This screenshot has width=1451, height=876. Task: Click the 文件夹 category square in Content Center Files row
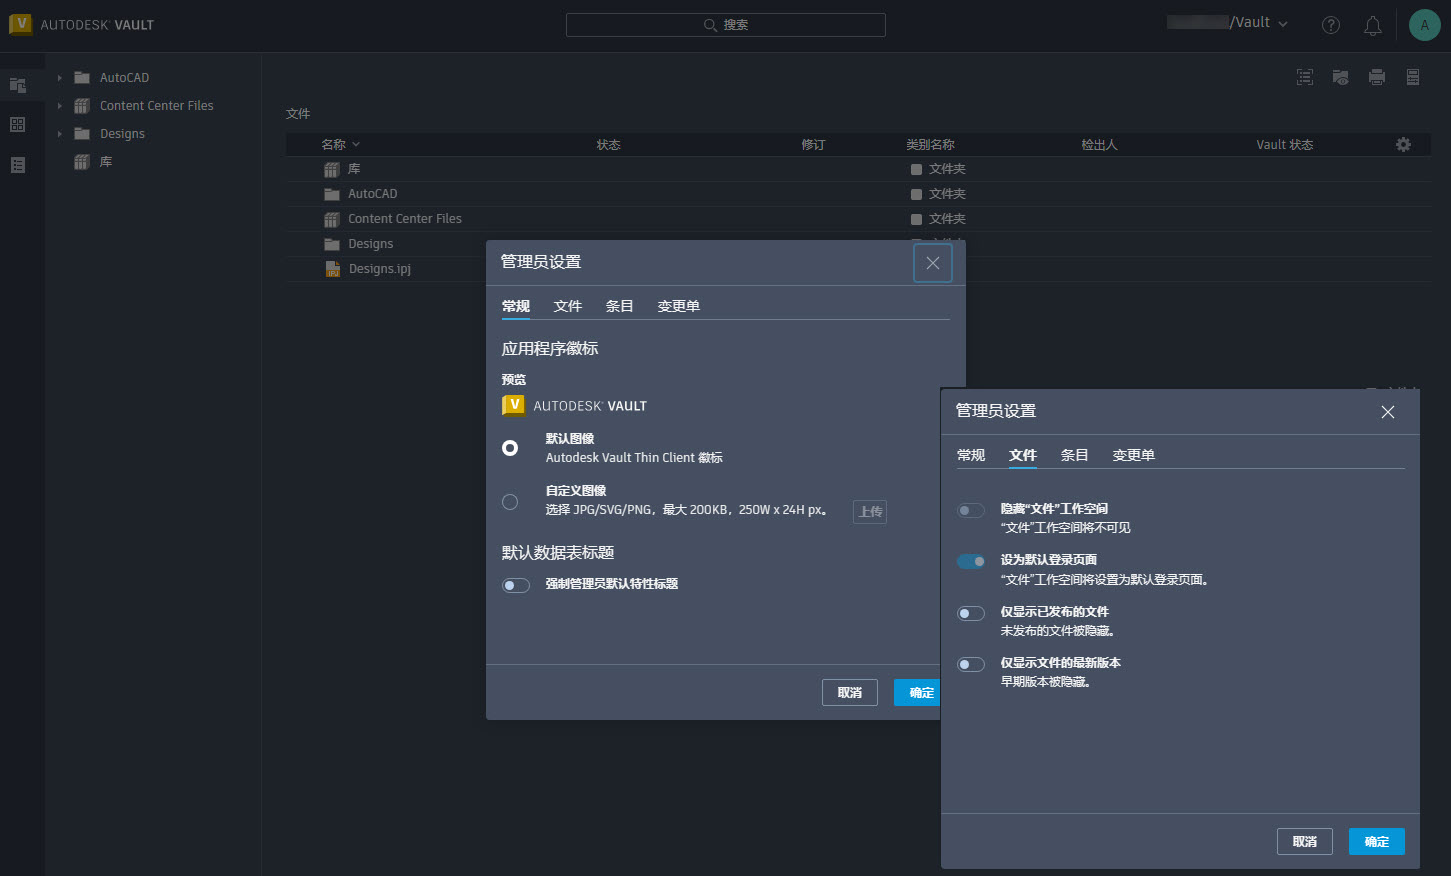click(x=916, y=220)
